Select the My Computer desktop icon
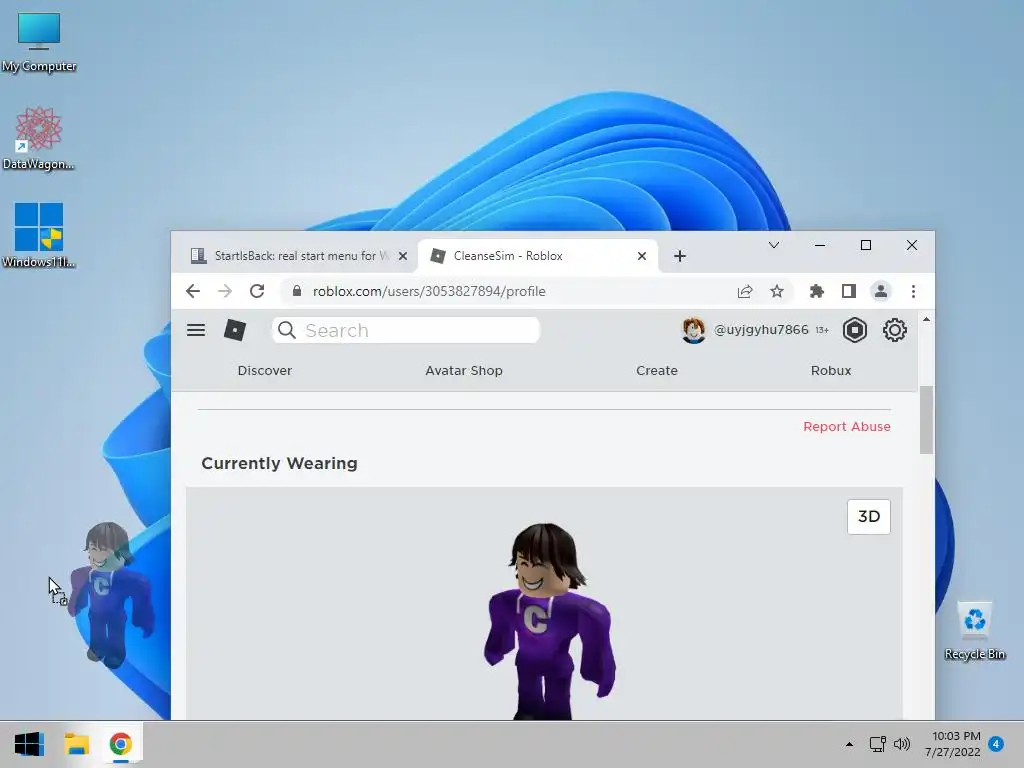 point(39,41)
